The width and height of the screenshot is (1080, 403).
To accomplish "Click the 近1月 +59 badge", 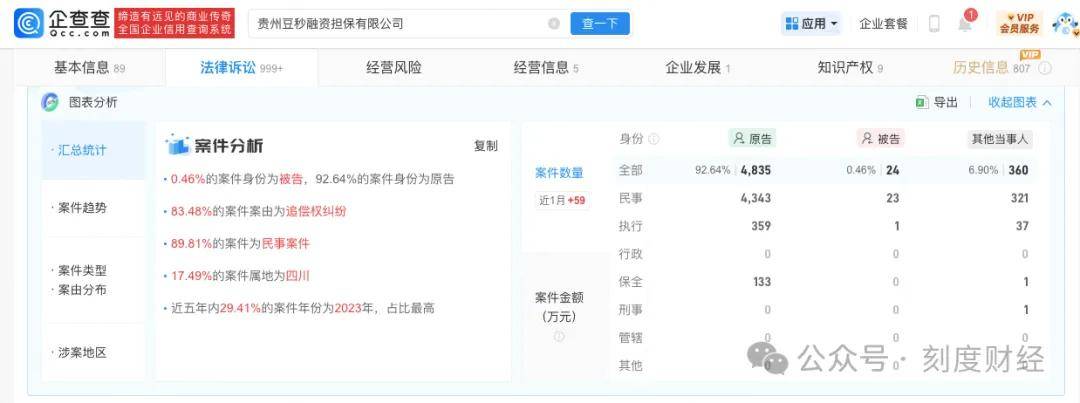I will 562,200.
